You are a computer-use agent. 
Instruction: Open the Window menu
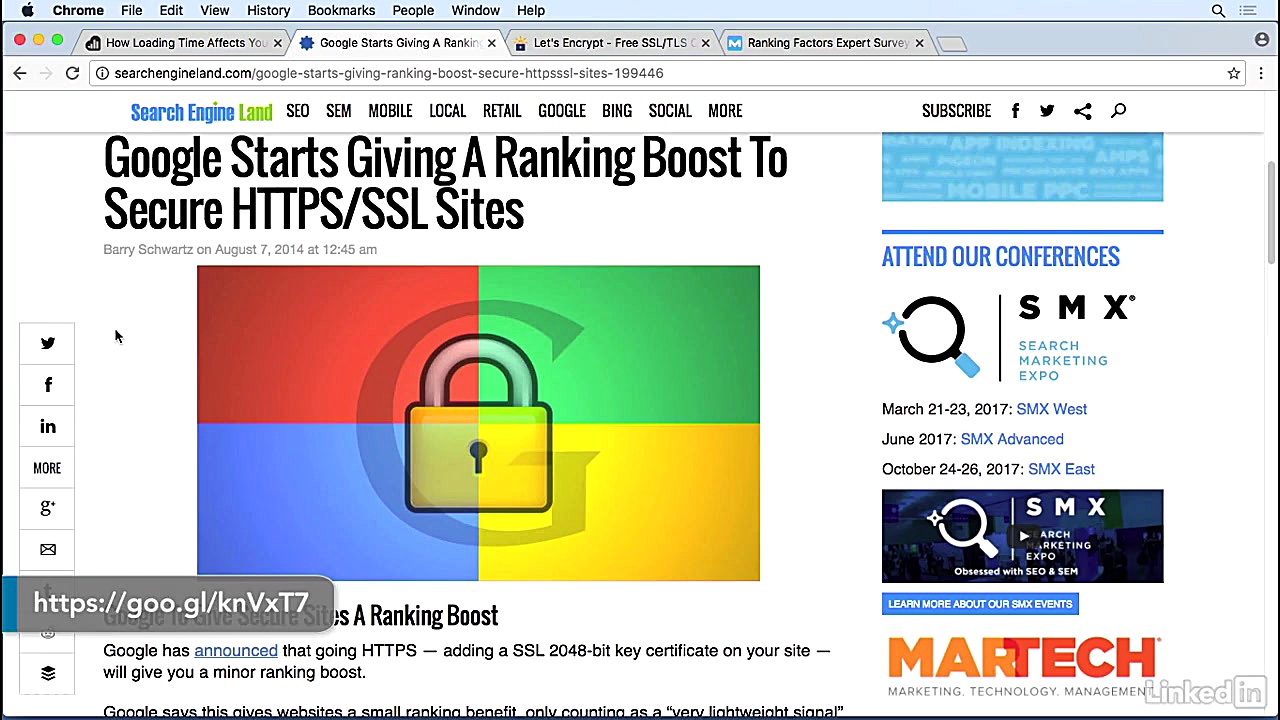[x=475, y=10]
